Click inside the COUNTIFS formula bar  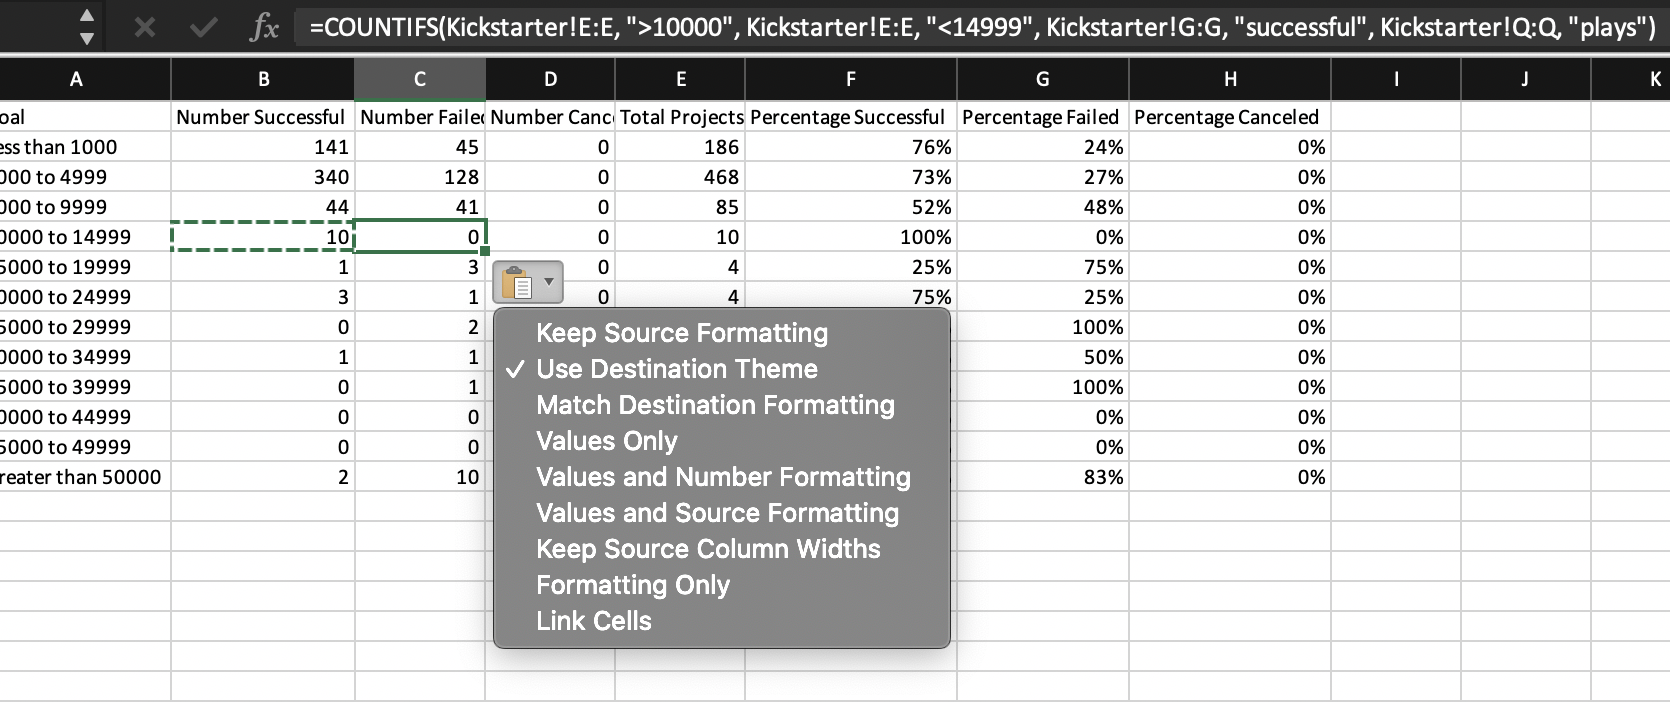[982, 27]
